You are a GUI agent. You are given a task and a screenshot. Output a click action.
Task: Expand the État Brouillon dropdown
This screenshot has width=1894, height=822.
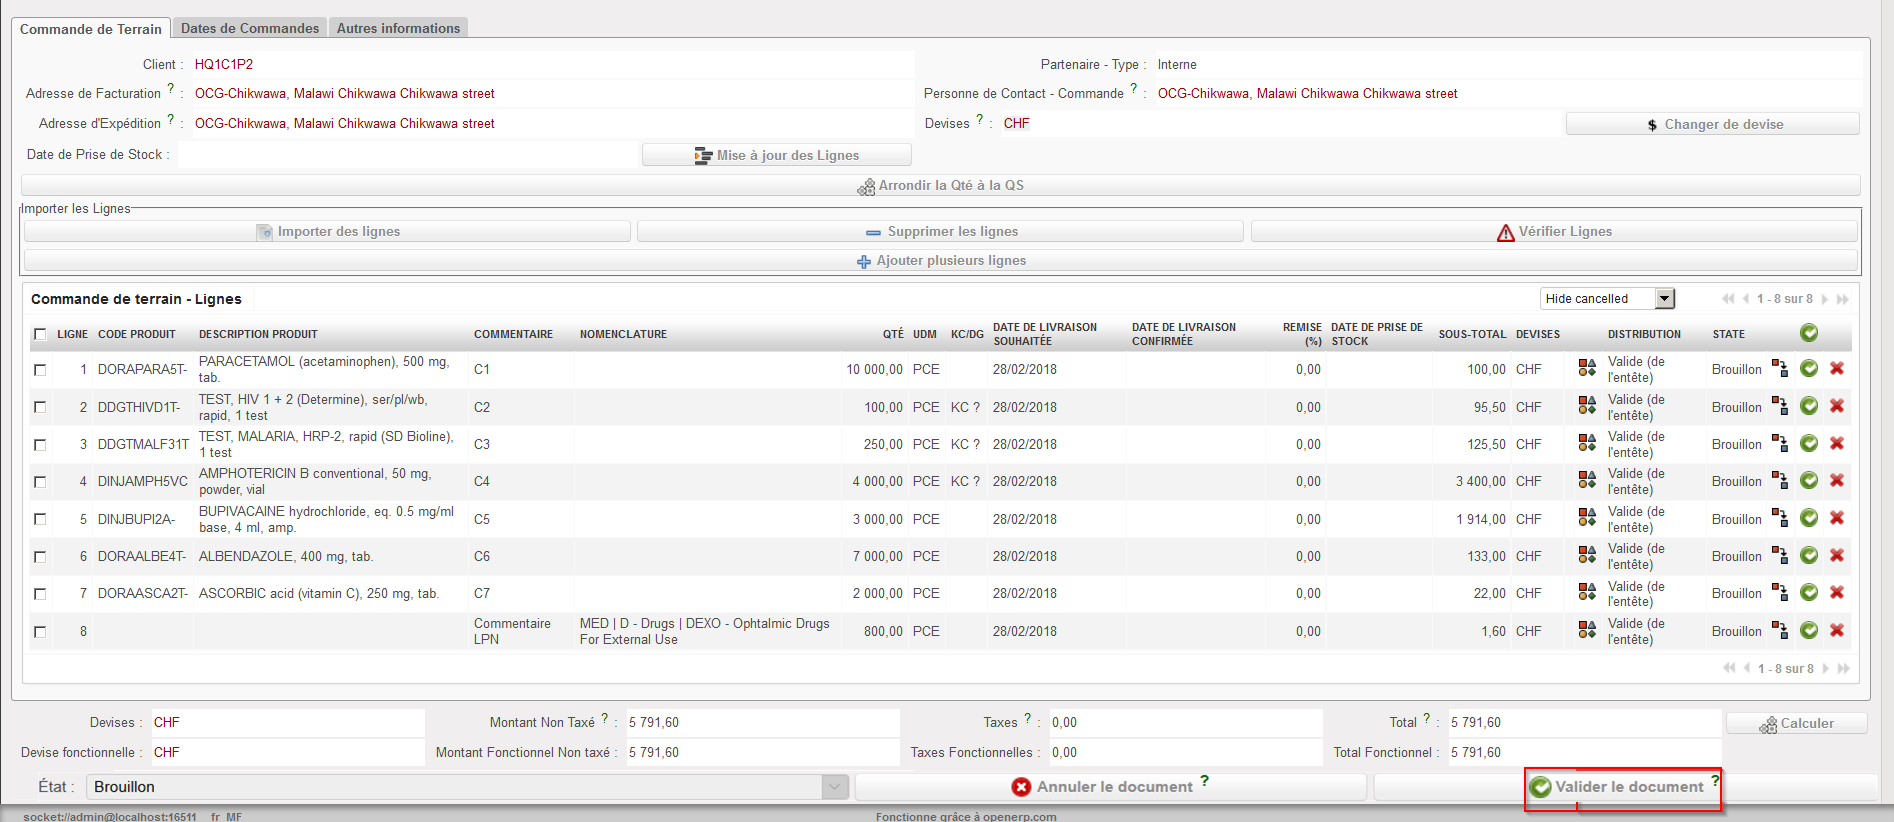pos(835,787)
